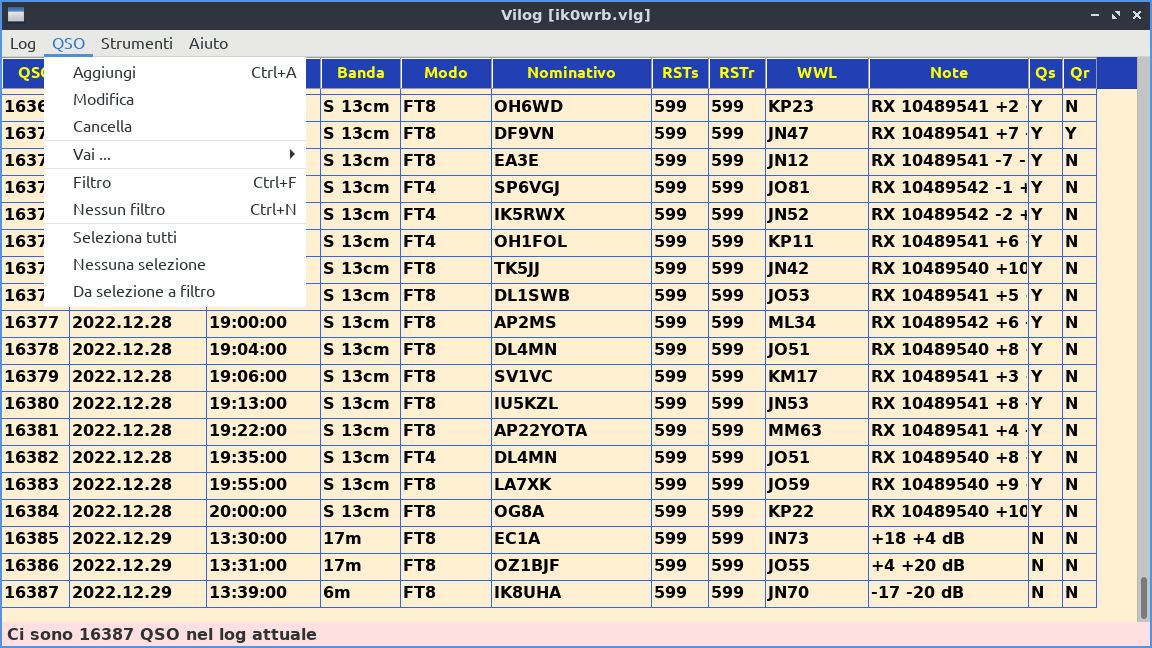
Task: Choose Cancella menu entry
Action: tap(175, 126)
